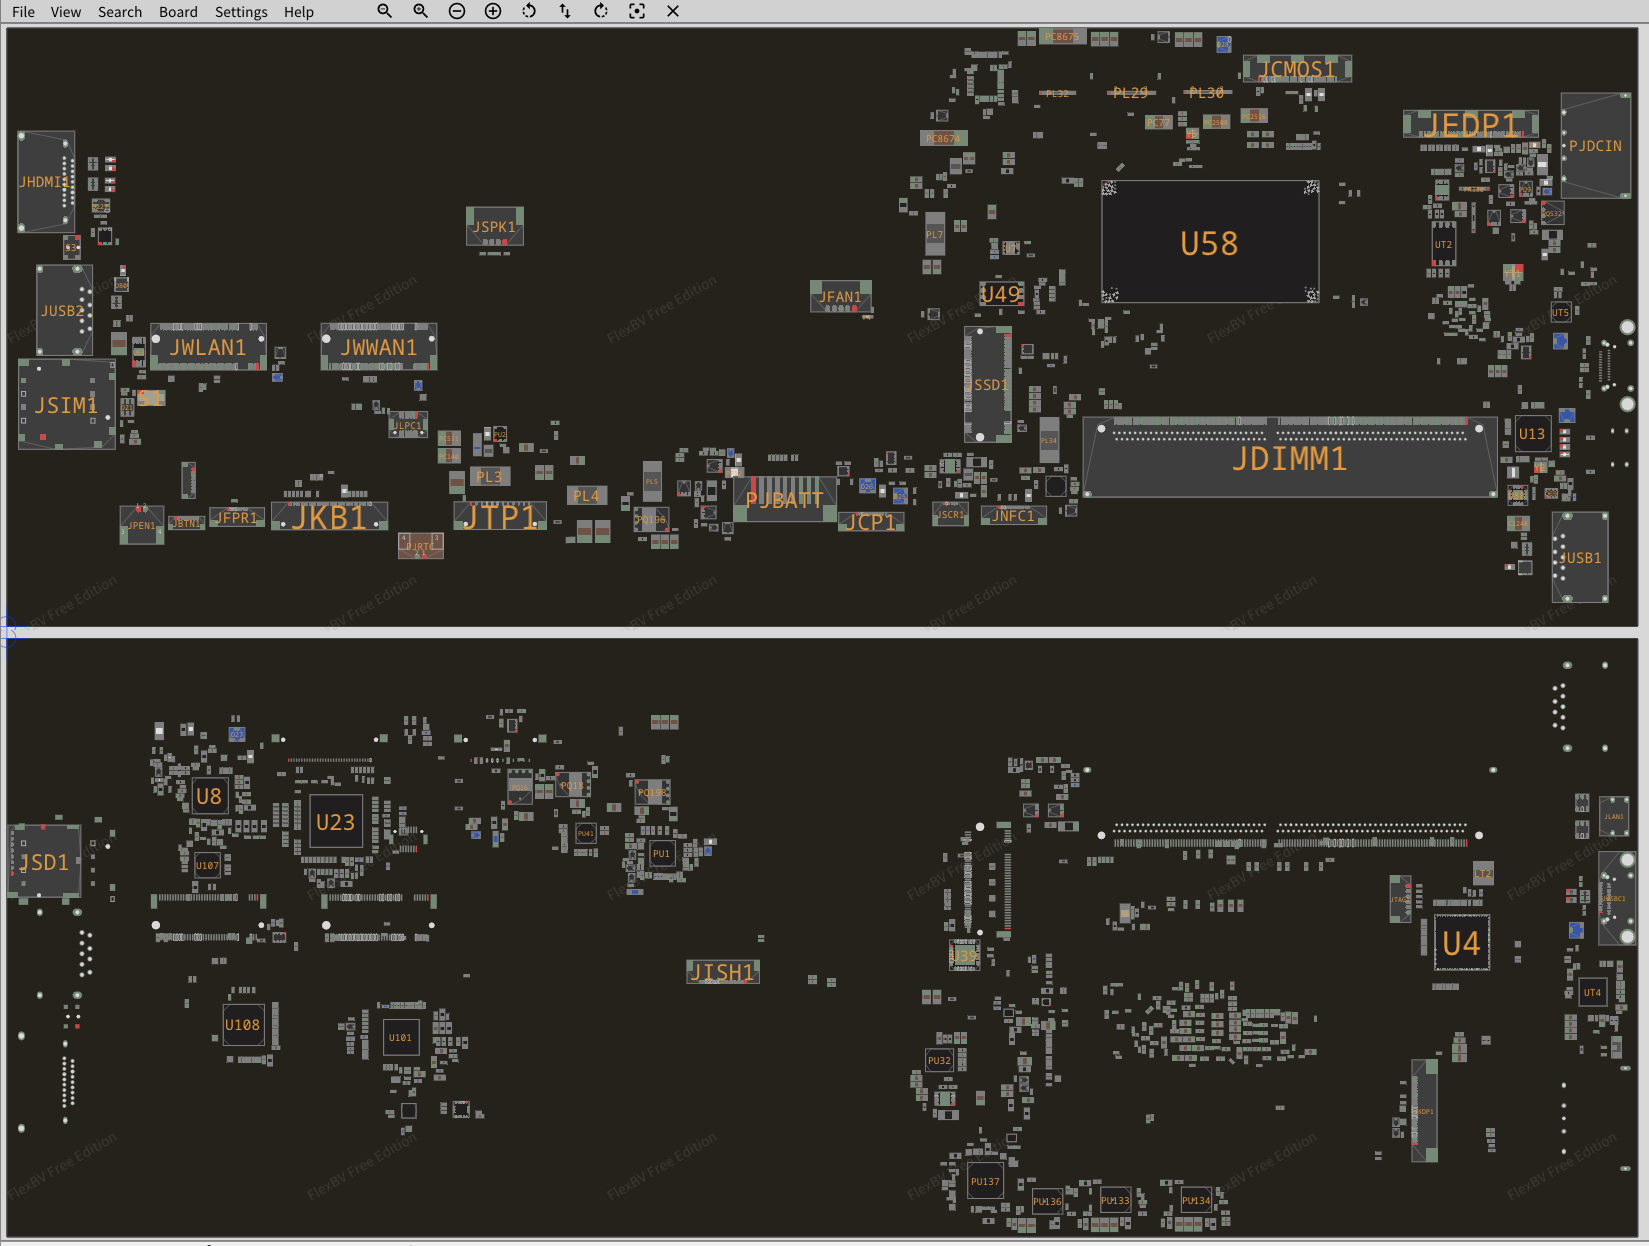Open the Help menu
The height and width of the screenshot is (1246, 1649).
pyautogui.click(x=298, y=12)
